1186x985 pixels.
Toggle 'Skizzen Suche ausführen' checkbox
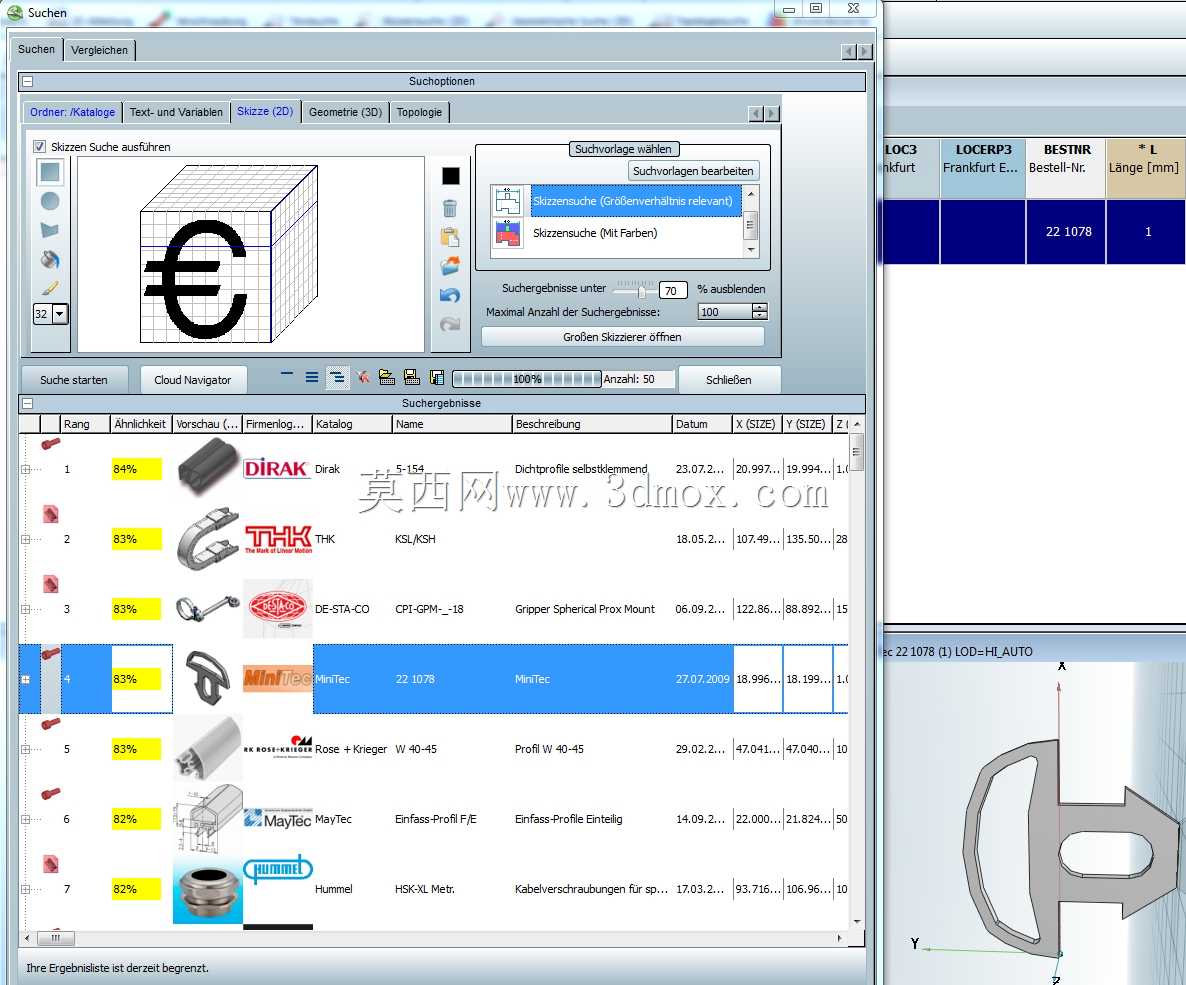(39, 147)
